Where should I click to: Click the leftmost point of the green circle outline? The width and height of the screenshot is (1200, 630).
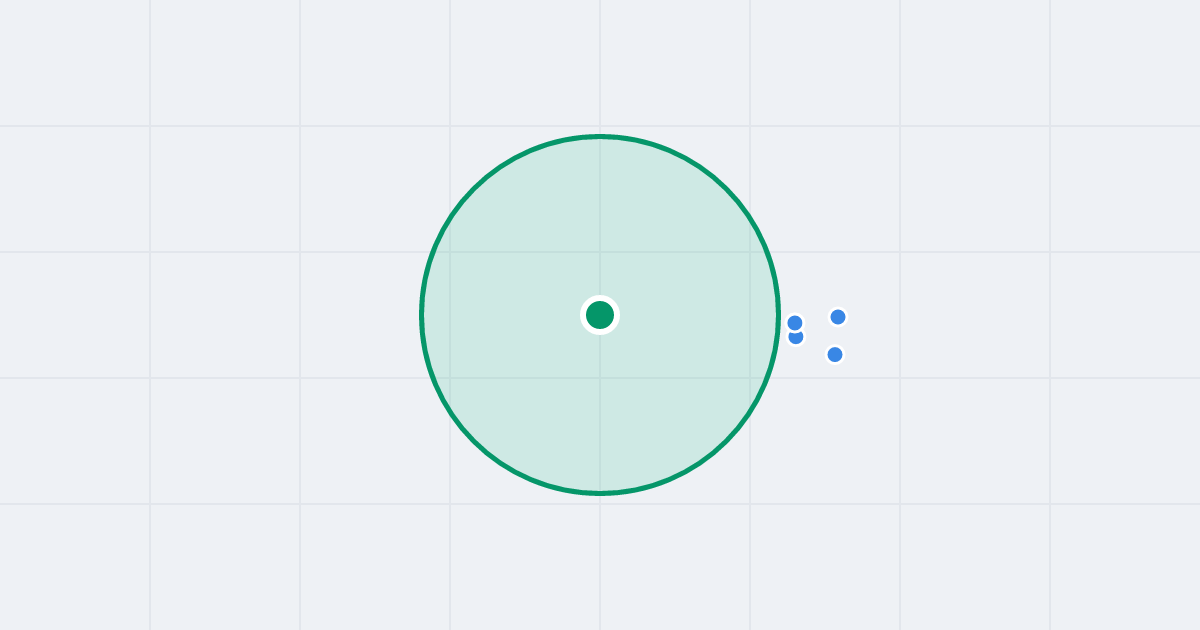point(422,315)
